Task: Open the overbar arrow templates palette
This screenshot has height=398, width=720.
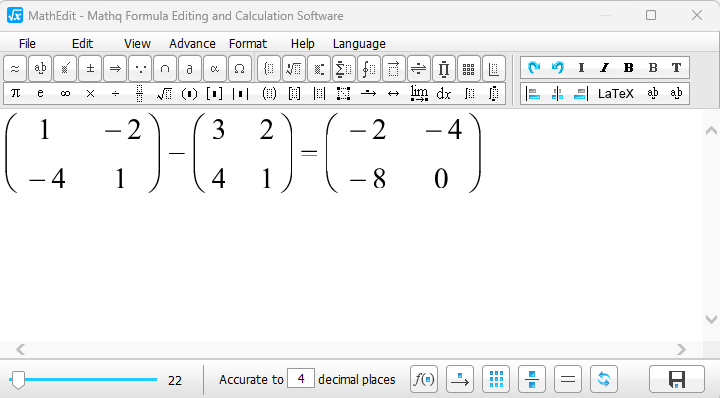Action: (x=394, y=69)
